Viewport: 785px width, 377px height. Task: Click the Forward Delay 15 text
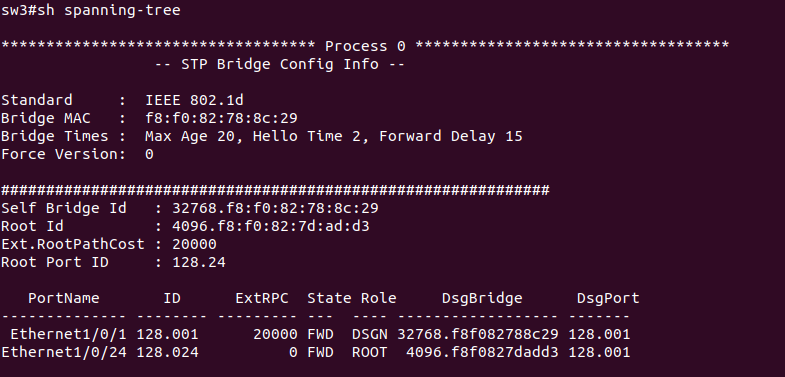(451, 136)
